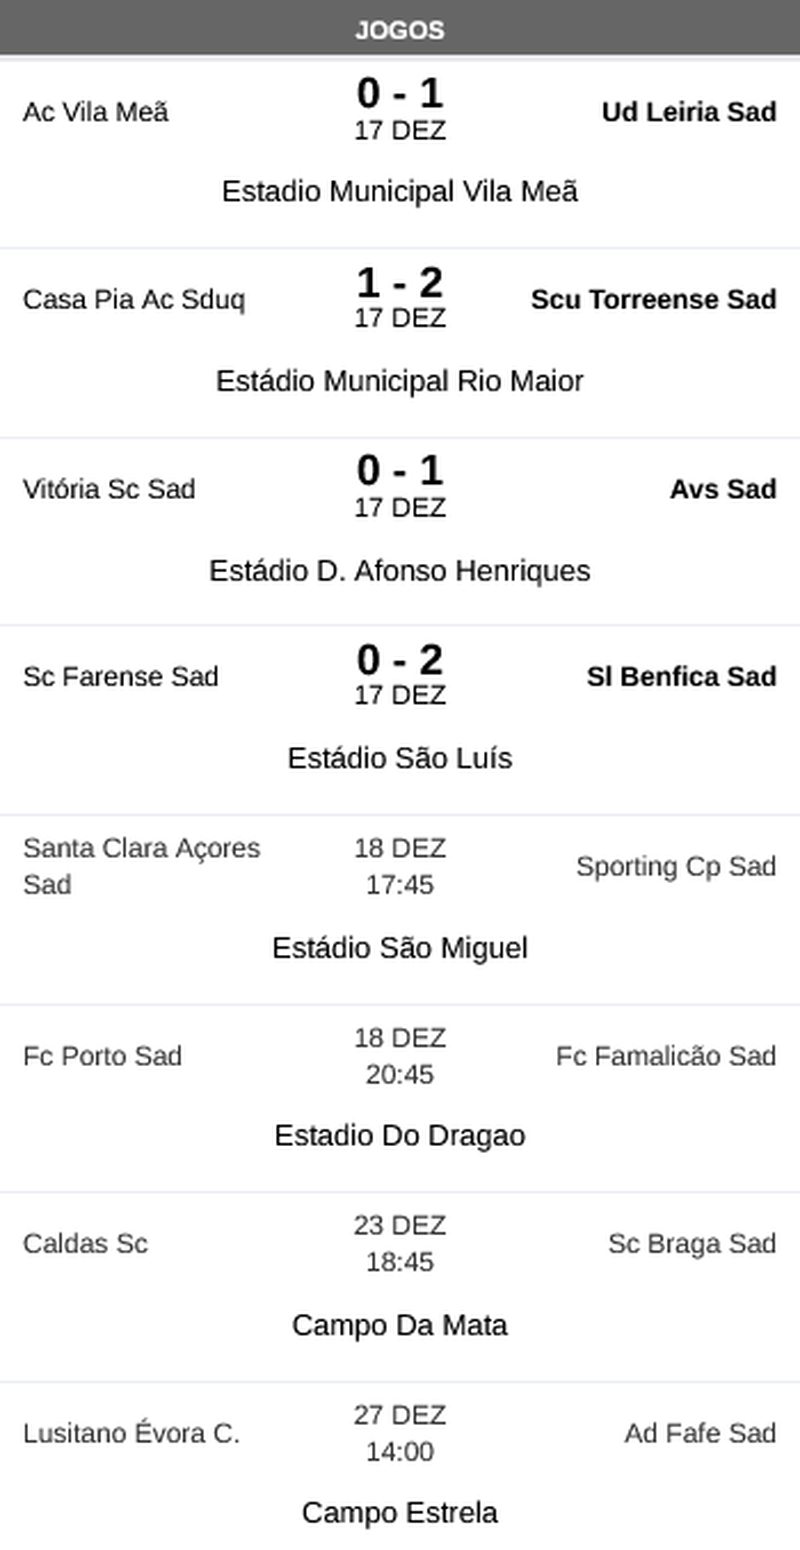Open Caldas Sc team page
Viewport: 800px width, 1550px height.
pyautogui.click(x=85, y=1244)
